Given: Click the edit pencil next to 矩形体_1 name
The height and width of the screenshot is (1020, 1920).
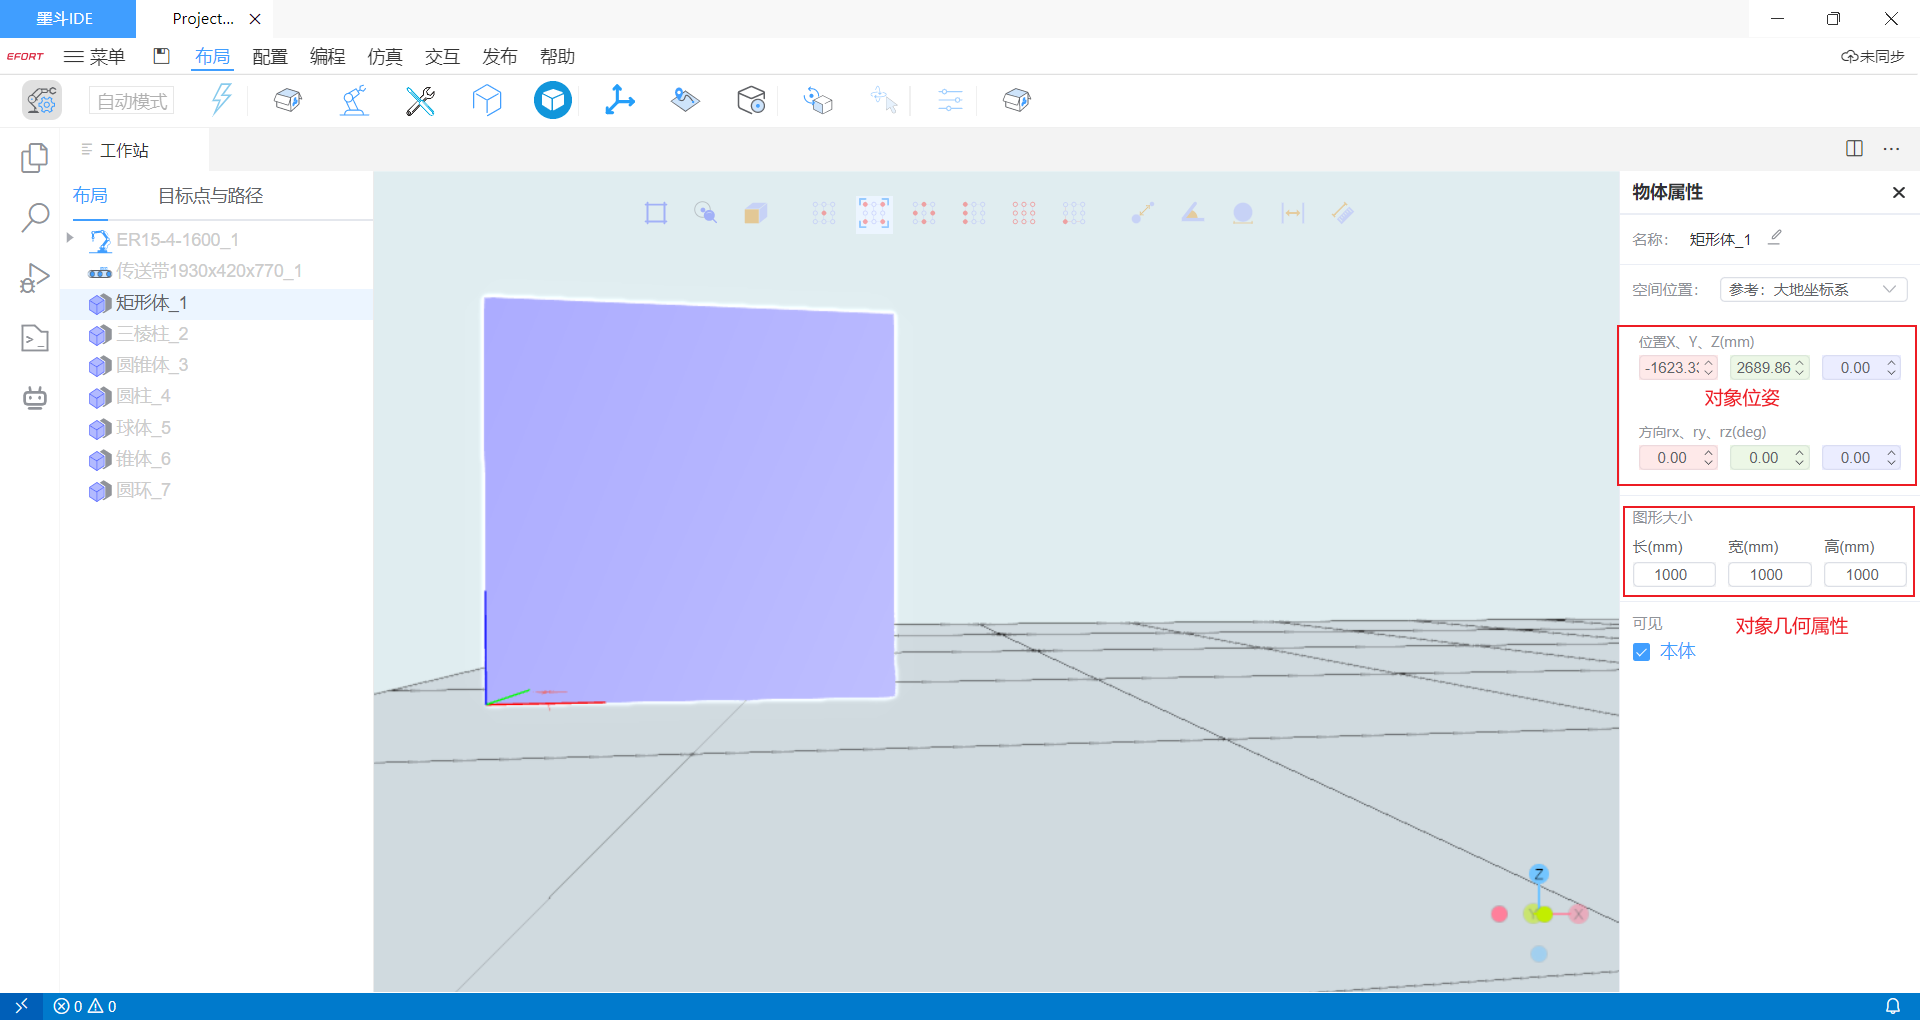Looking at the screenshot, I should [1775, 238].
